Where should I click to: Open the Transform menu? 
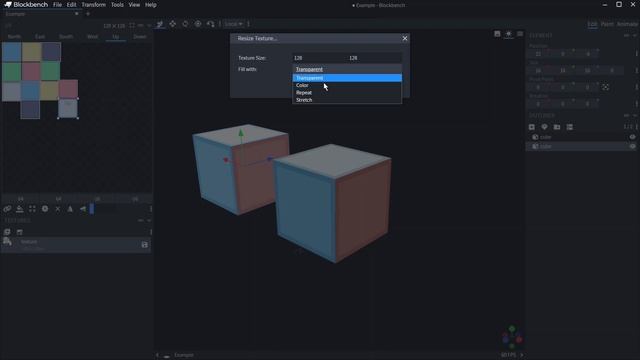coord(93,5)
